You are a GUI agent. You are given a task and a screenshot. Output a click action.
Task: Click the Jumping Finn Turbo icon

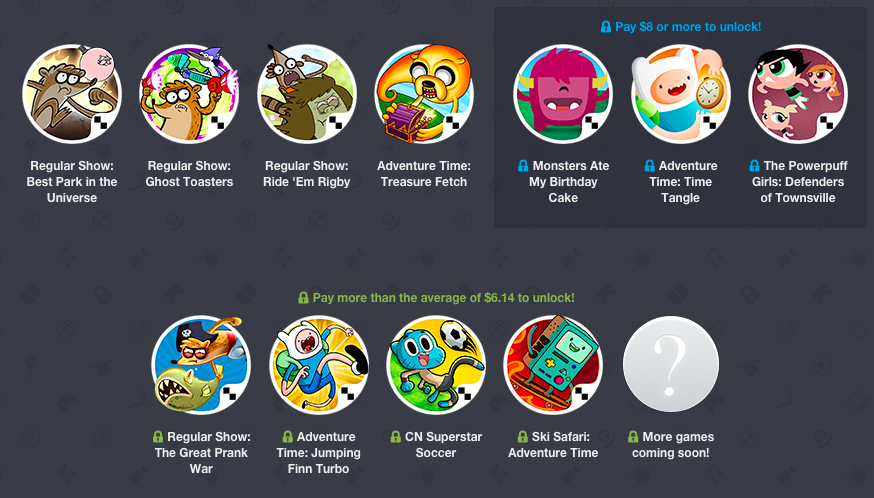pos(318,365)
